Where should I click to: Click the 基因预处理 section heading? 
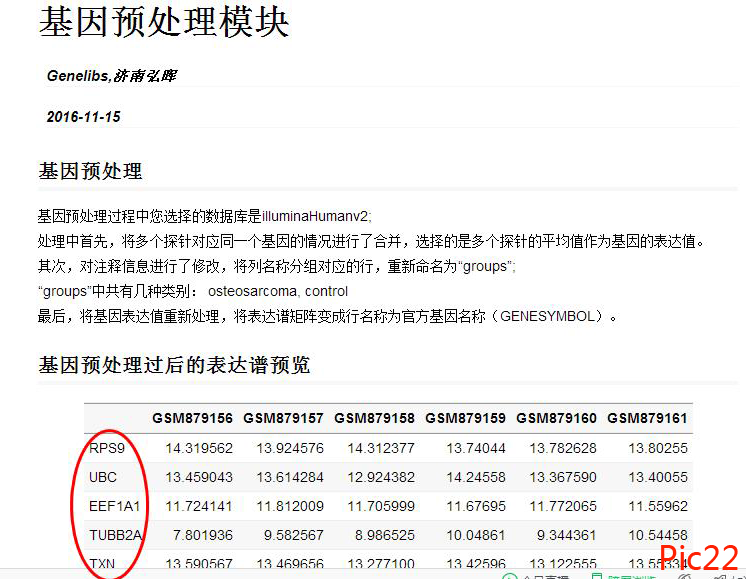pos(90,171)
